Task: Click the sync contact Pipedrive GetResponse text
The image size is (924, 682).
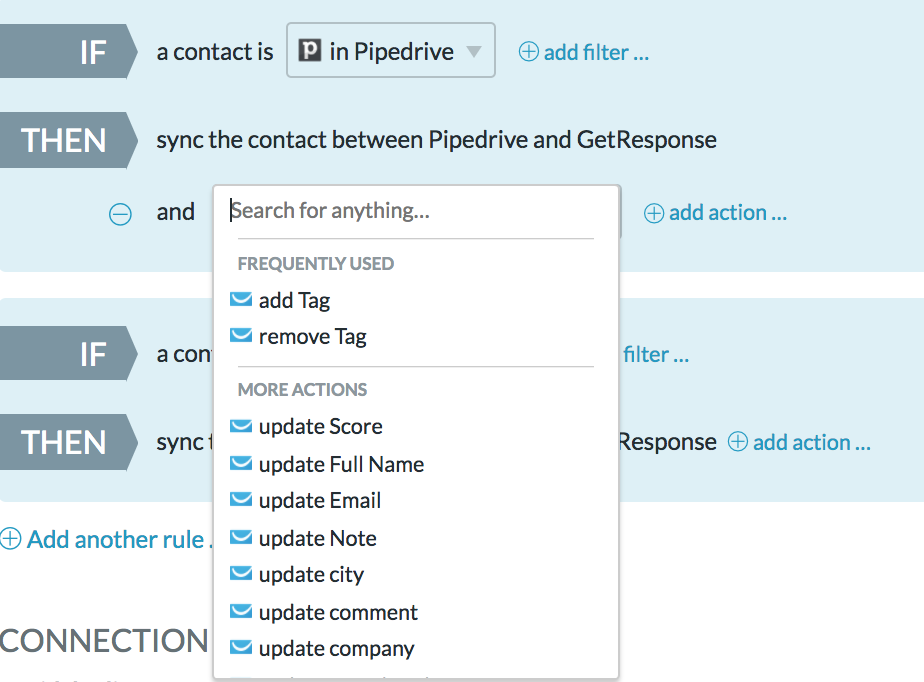Action: coord(436,140)
